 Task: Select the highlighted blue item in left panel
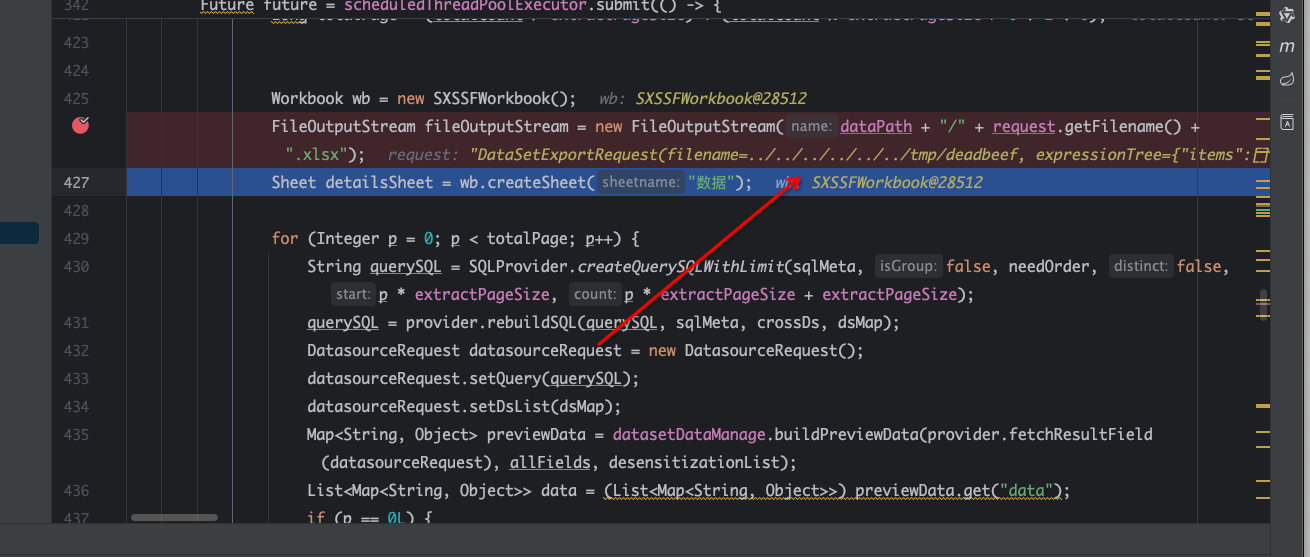point(19,233)
